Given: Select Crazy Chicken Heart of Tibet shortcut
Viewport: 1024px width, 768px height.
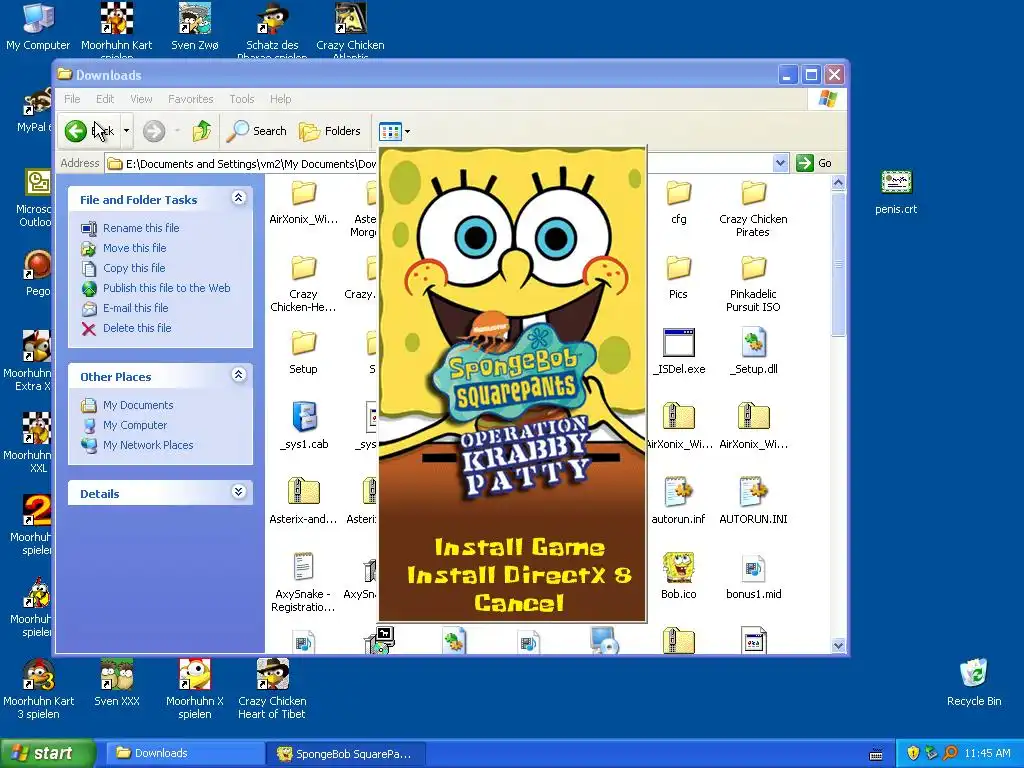Looking at the screenshot, I should [x=272, y=689].
